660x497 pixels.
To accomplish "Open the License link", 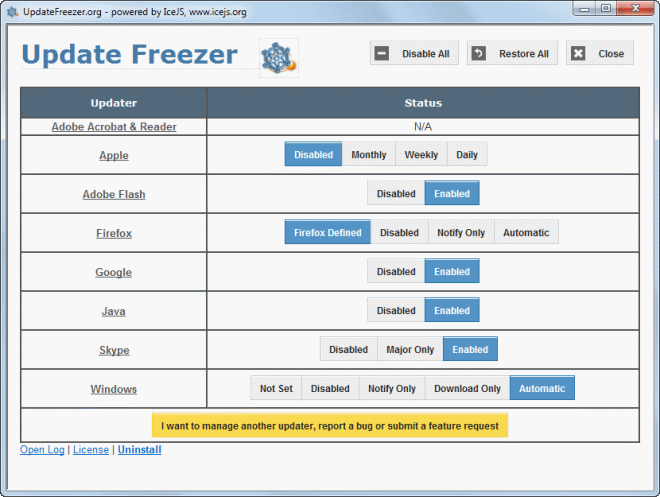I will coord(91,449).
